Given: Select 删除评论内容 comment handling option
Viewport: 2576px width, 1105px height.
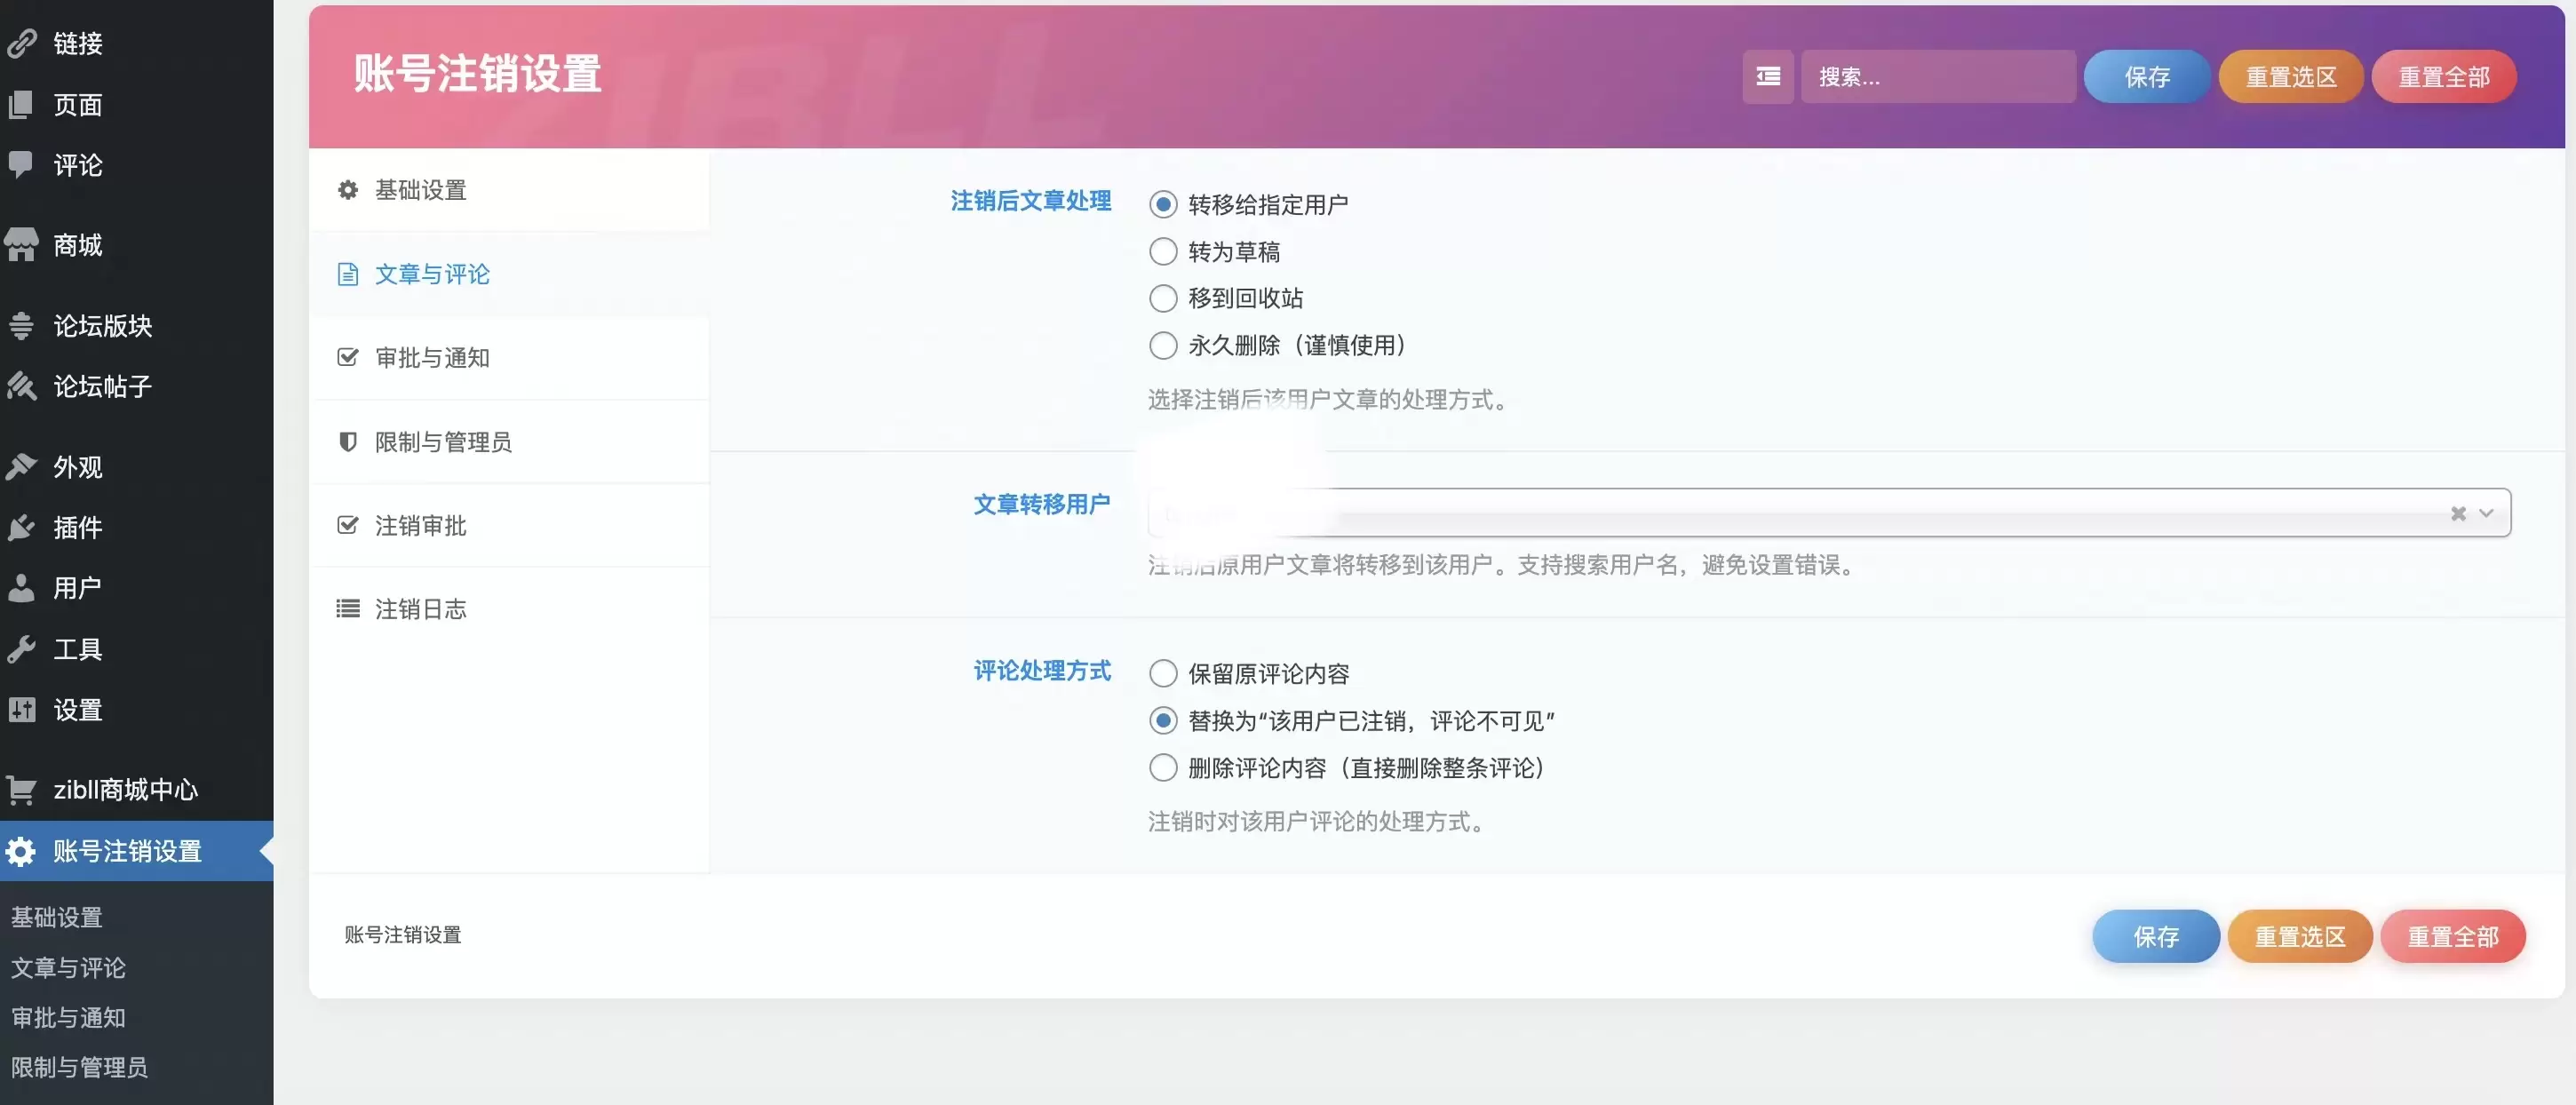Looking at the screenshot, I should [1163, 767].
